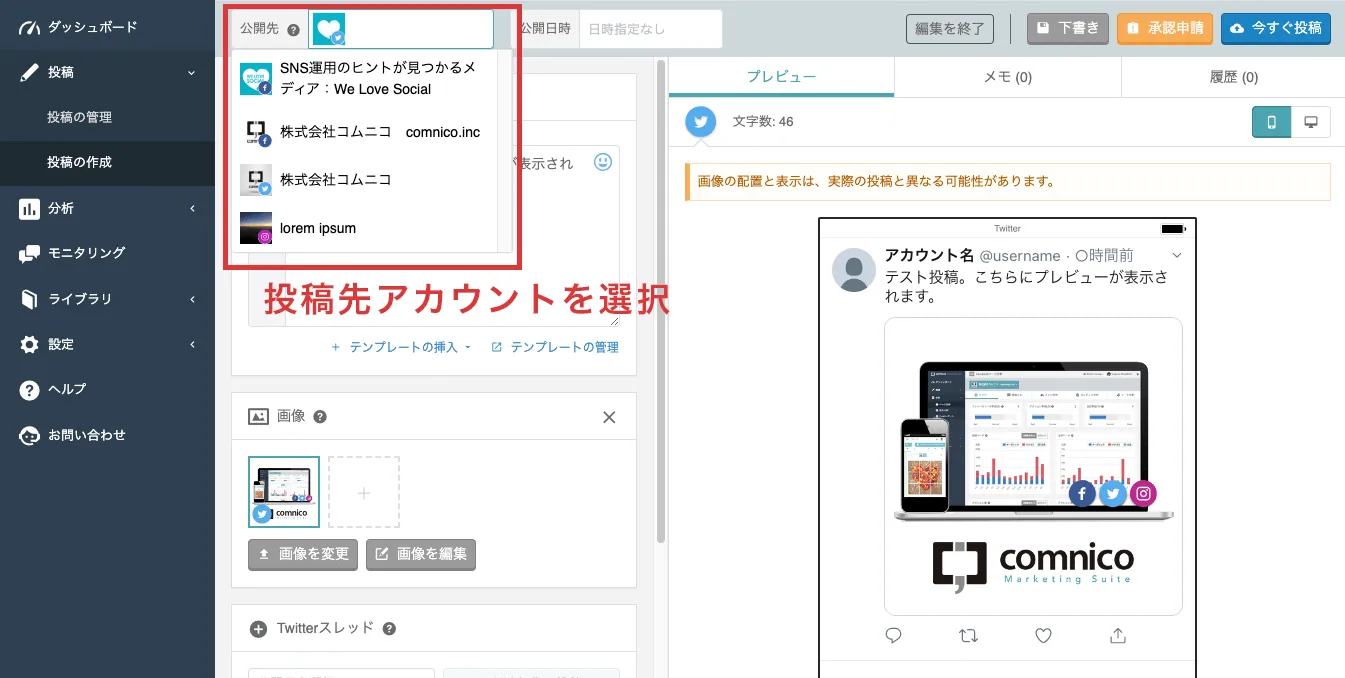
Task: Click the Twitter bird icon above preview
Action: pos(701,122)
